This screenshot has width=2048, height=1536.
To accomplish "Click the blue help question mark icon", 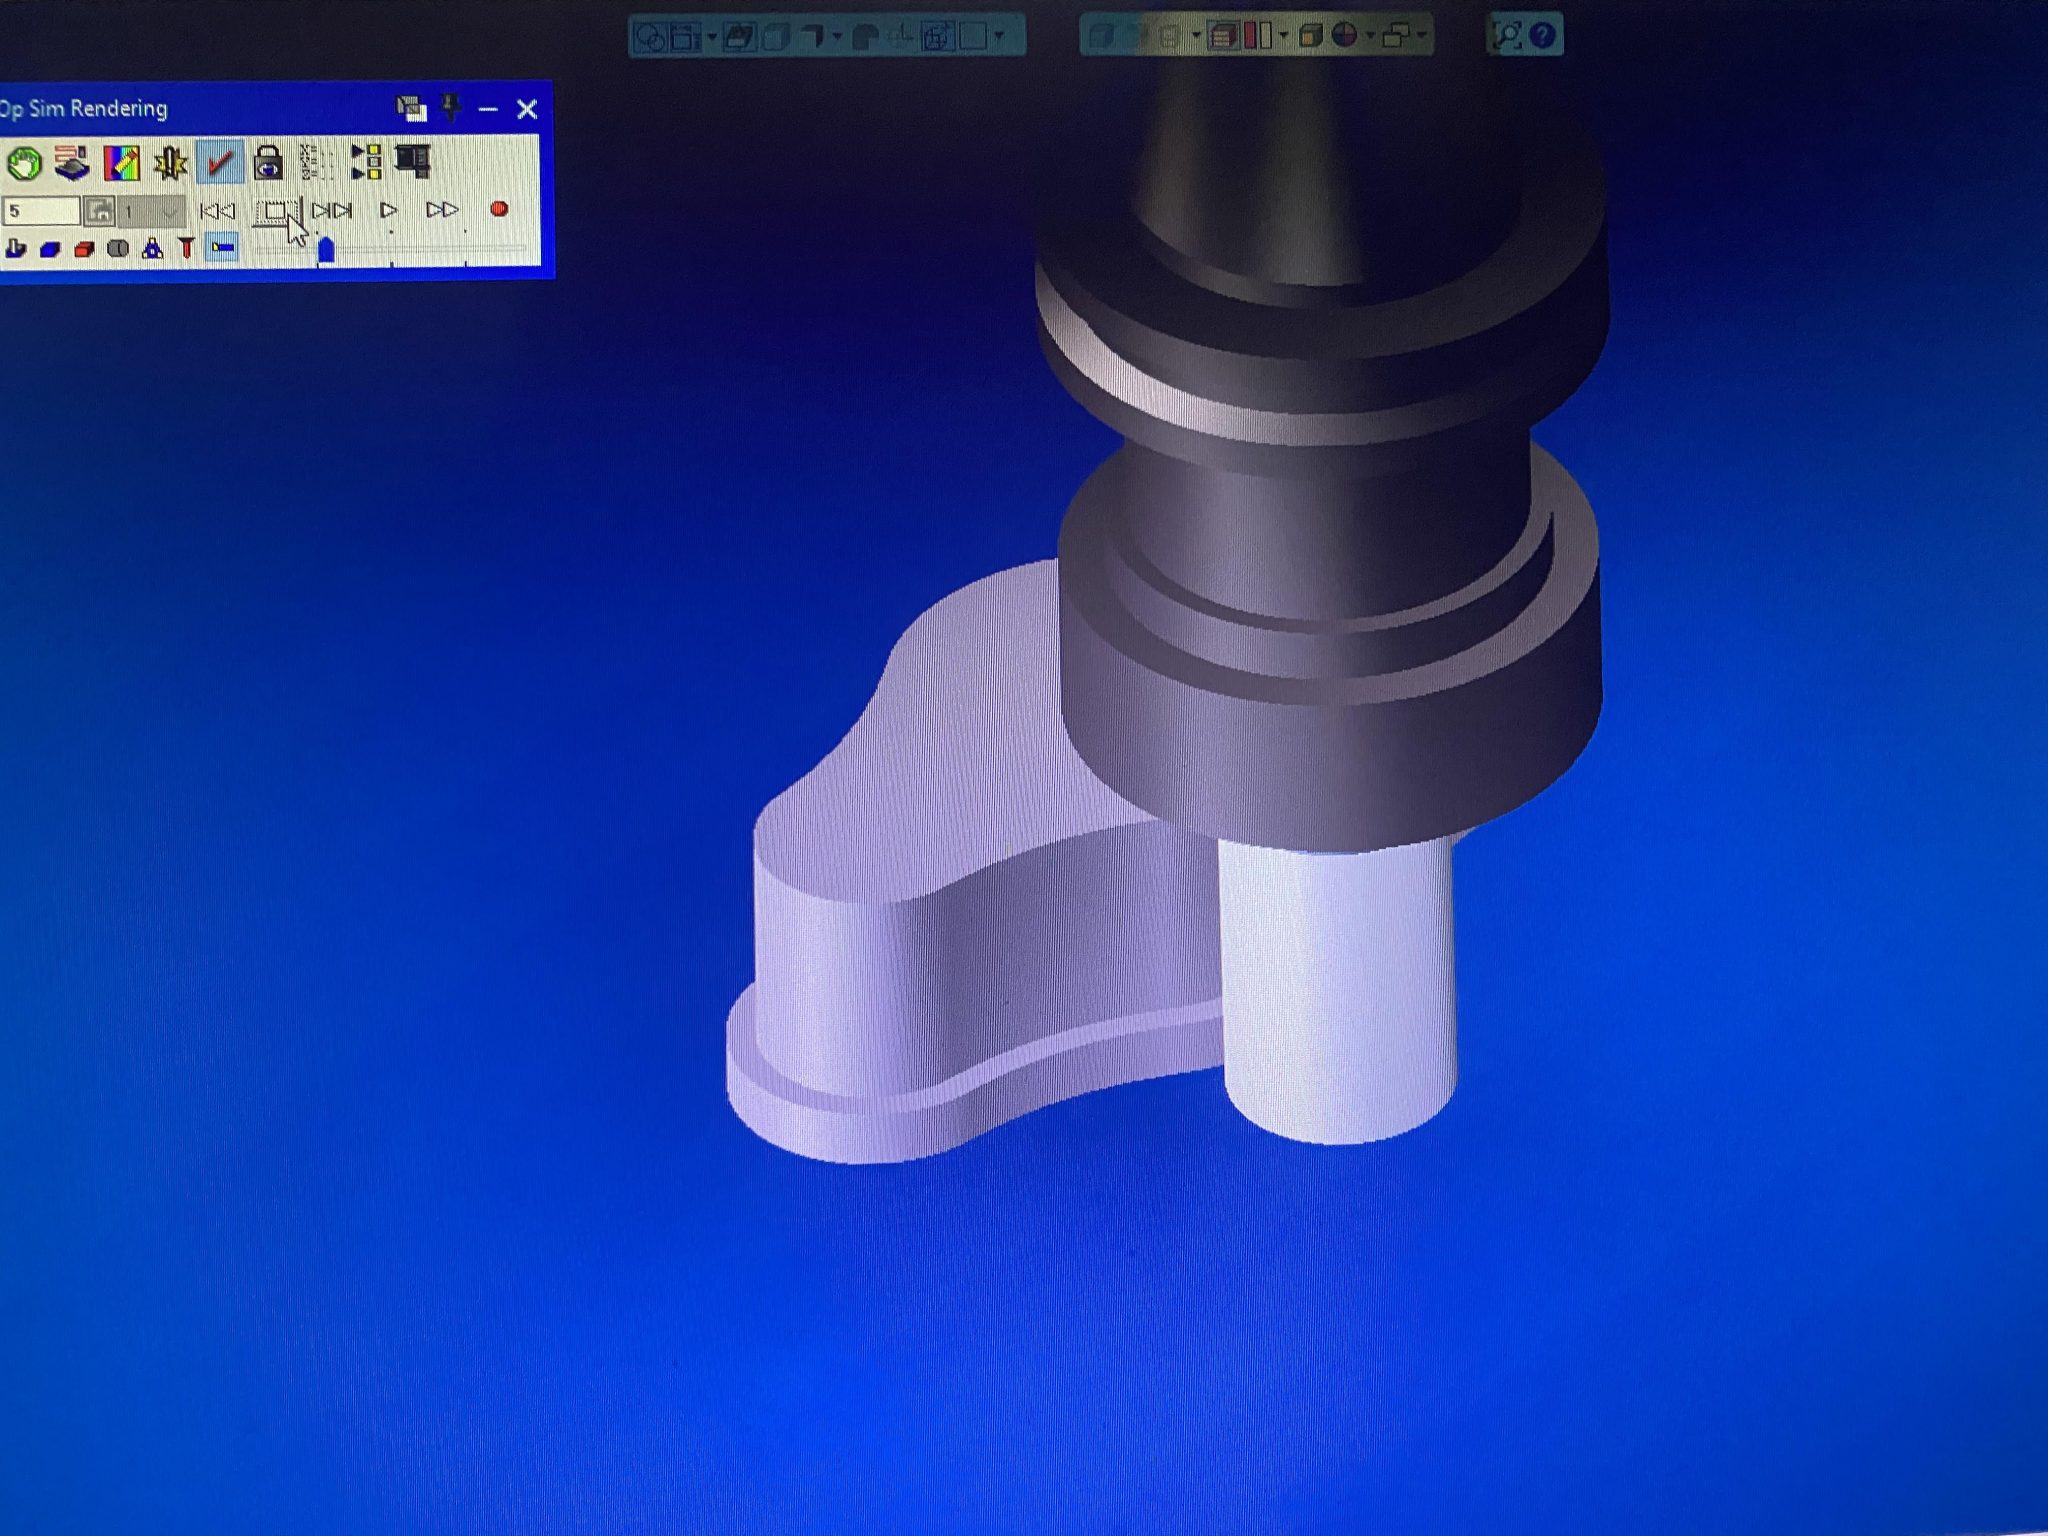I will 1543,36.
